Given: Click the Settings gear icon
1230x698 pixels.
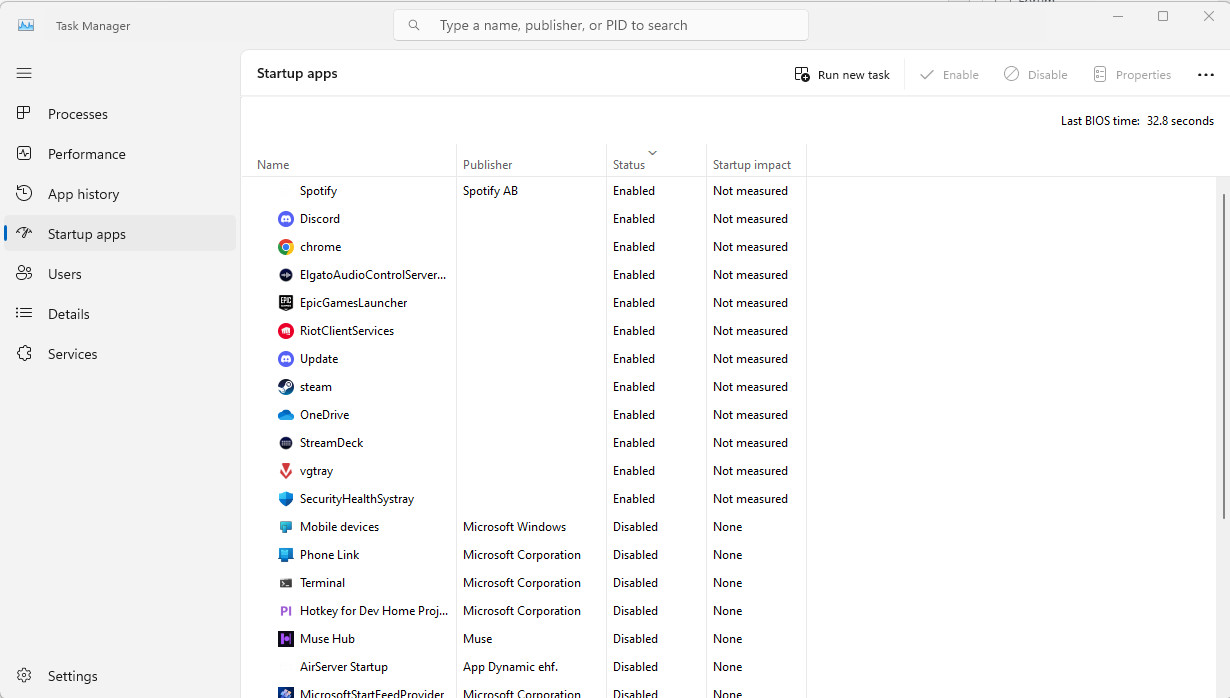Looking at the screenshot, I should [25, 676].
